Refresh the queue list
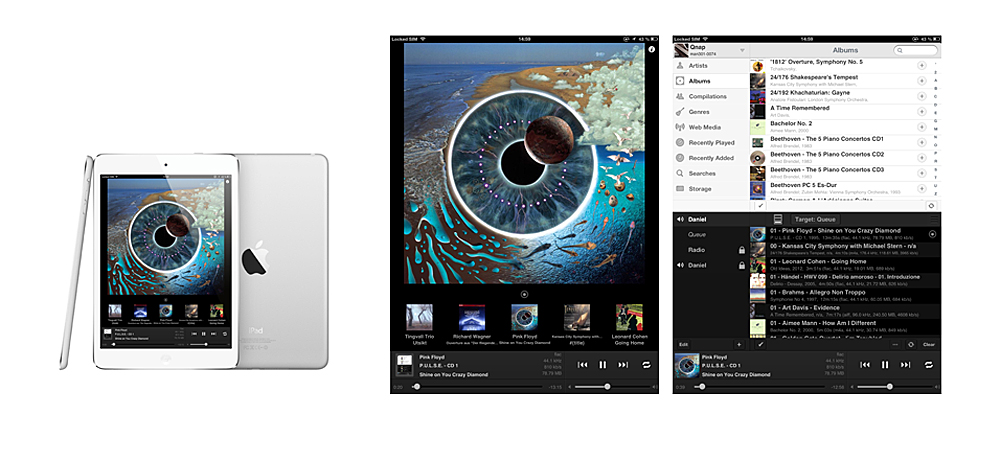The image size is (1000, 460). coord(911,345)
